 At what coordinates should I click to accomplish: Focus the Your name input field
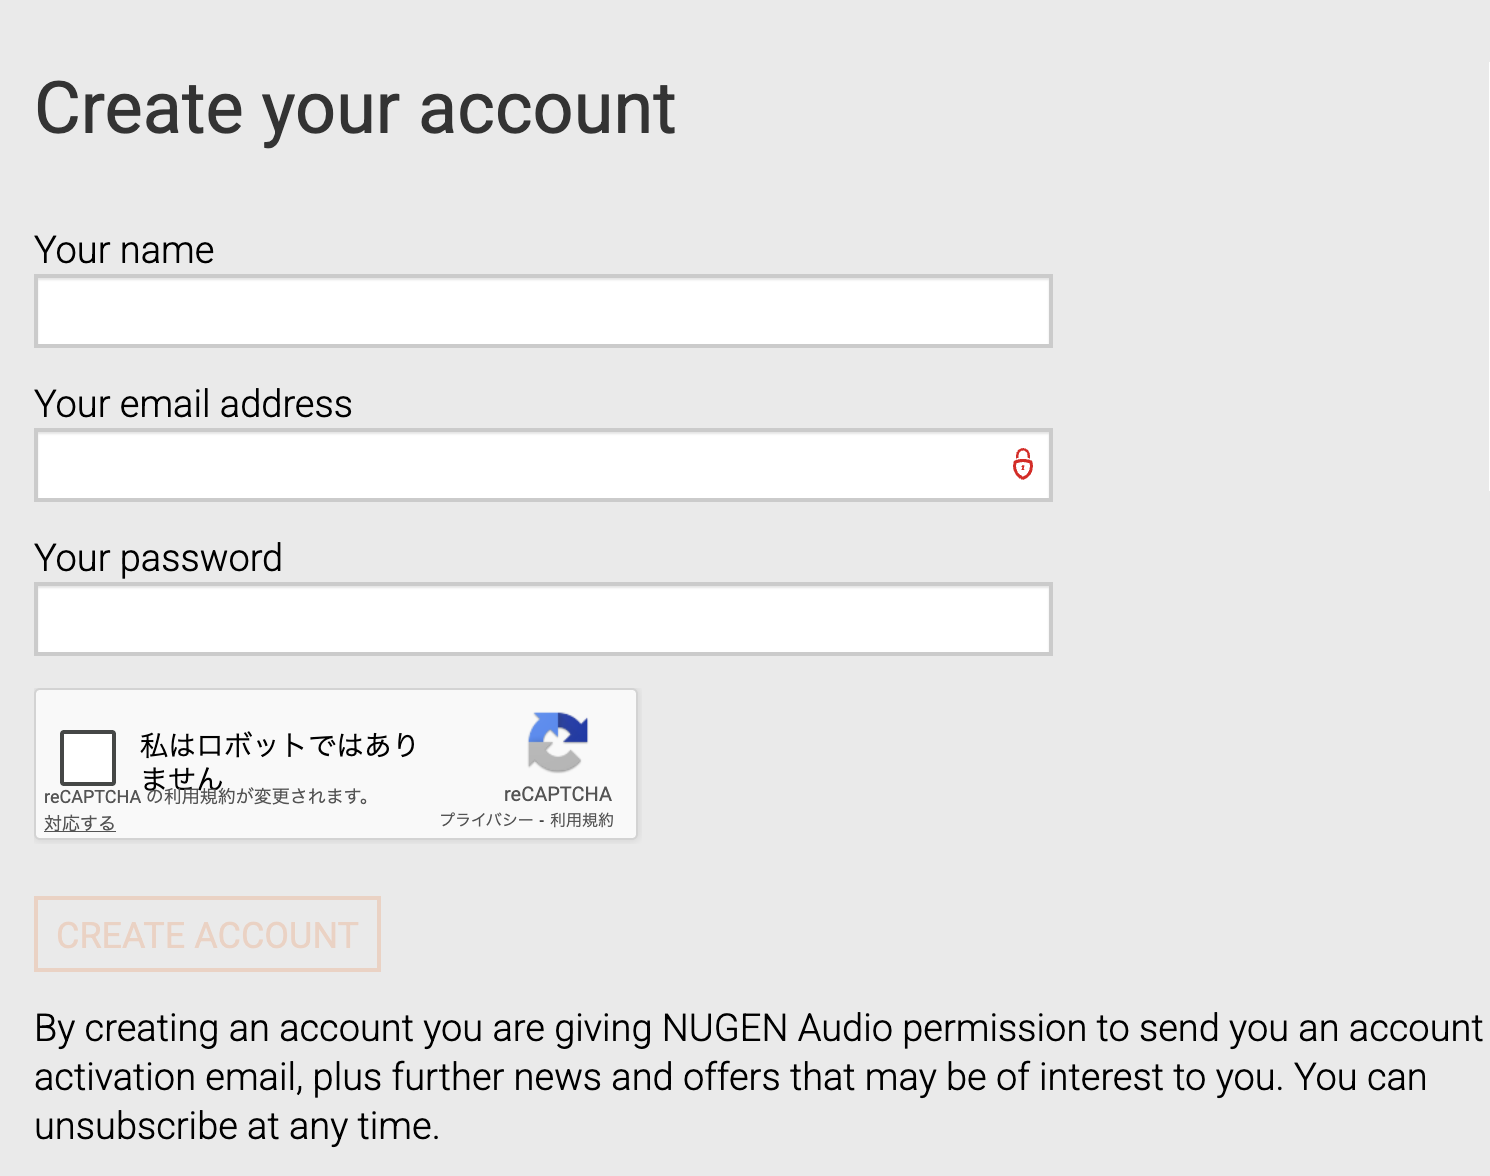[x=543, y=311]
